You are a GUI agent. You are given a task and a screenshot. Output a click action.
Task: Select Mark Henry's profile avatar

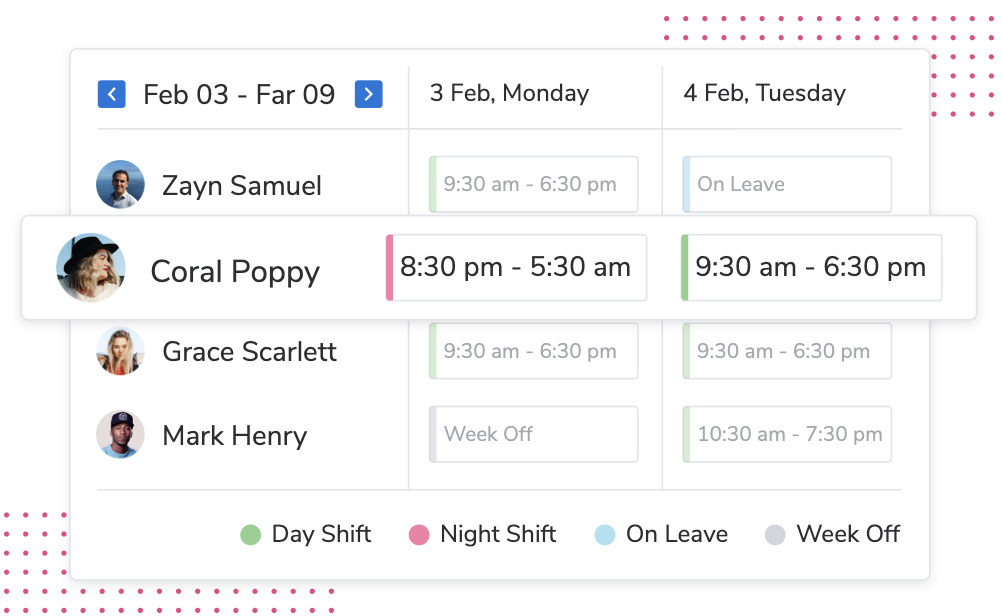(x=120, y=435)
